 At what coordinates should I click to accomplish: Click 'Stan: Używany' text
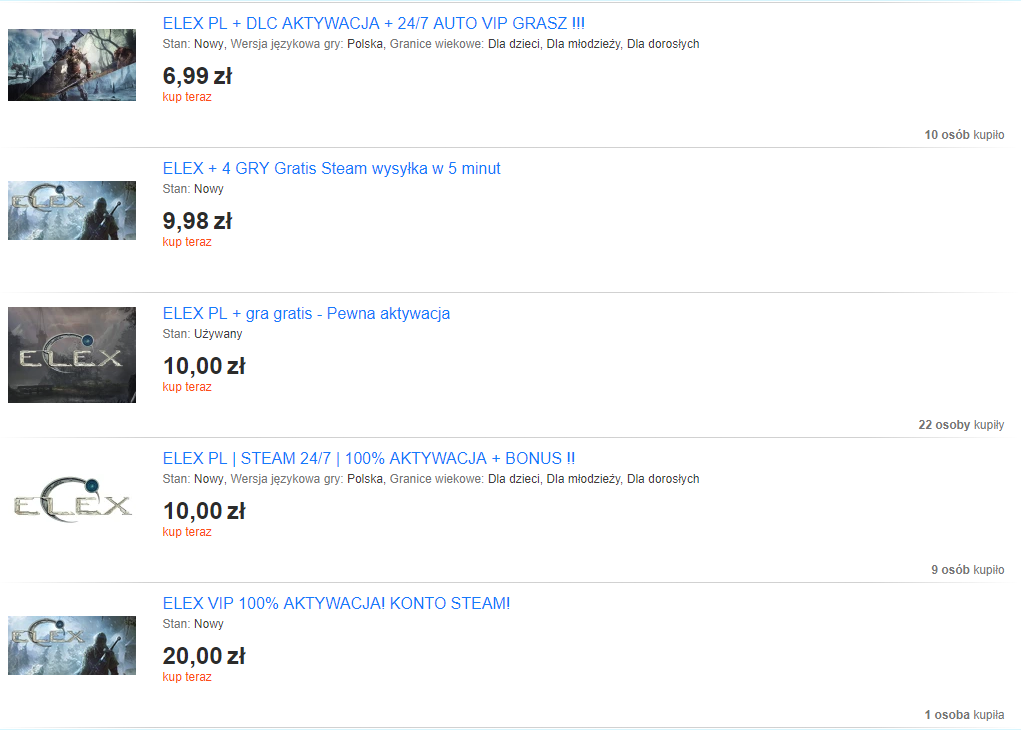(x=202, y=333)
